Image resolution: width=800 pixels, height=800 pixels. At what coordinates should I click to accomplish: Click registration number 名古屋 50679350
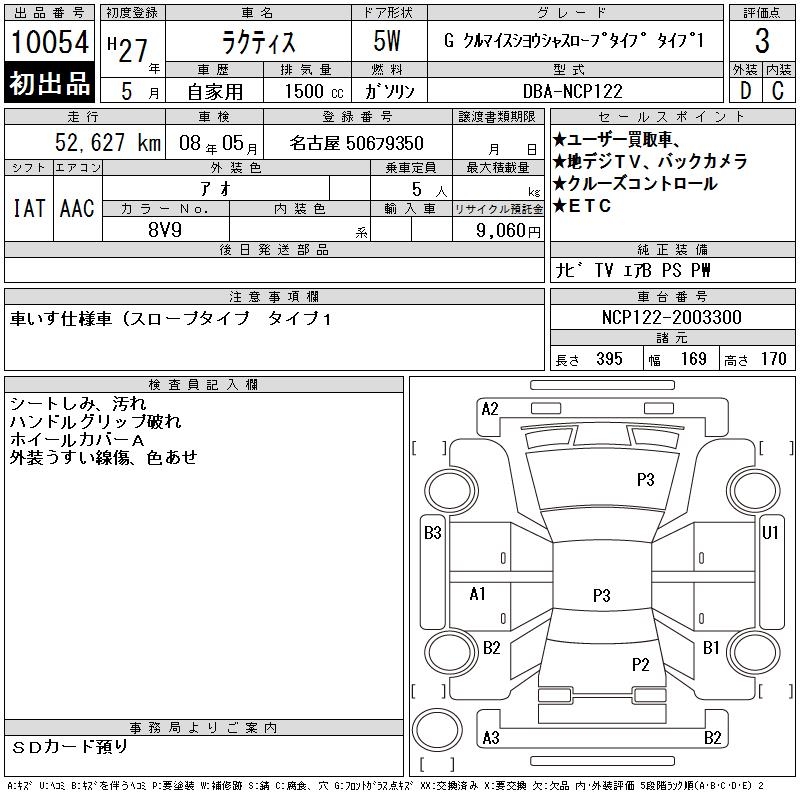[x=357, y=143]
